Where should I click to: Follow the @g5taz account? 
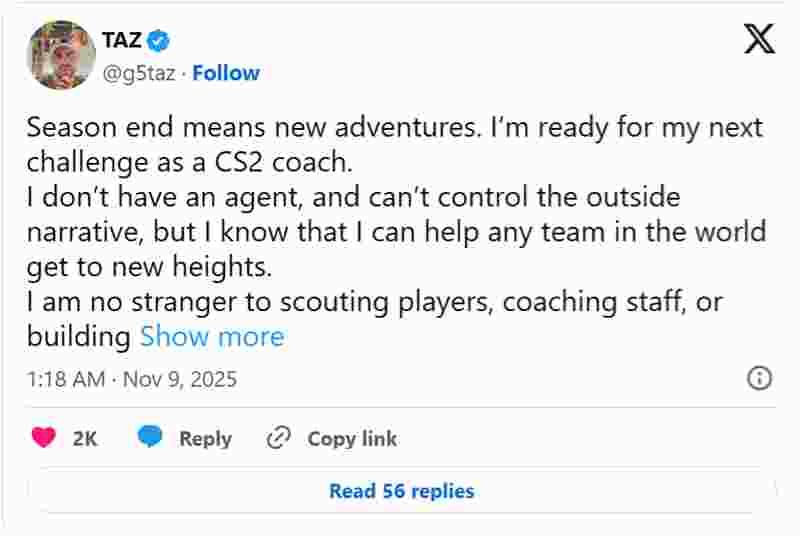[x=226, y=73]
